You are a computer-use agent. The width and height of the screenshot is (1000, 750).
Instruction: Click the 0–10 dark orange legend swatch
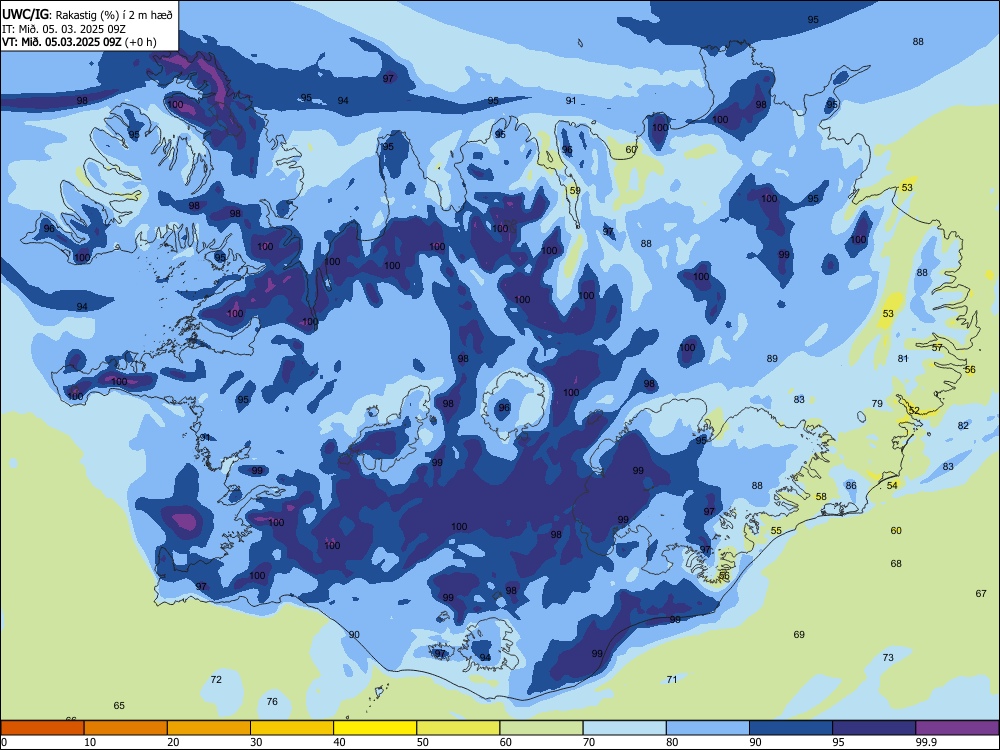(42, 728)
